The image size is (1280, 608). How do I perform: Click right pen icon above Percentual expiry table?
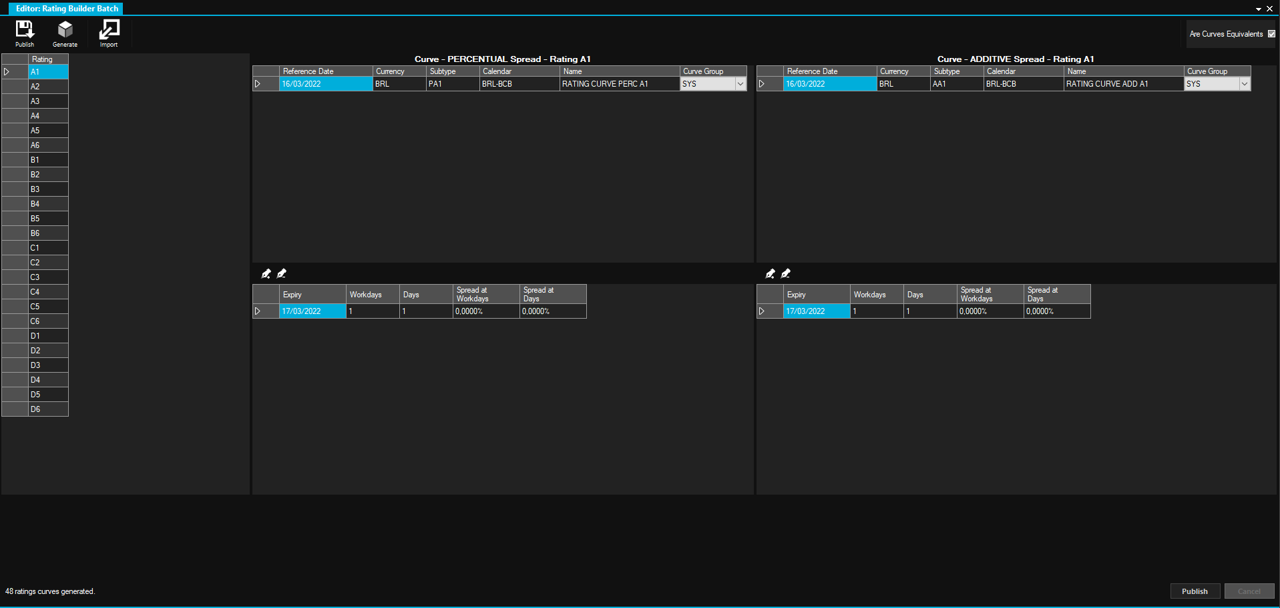282,273
